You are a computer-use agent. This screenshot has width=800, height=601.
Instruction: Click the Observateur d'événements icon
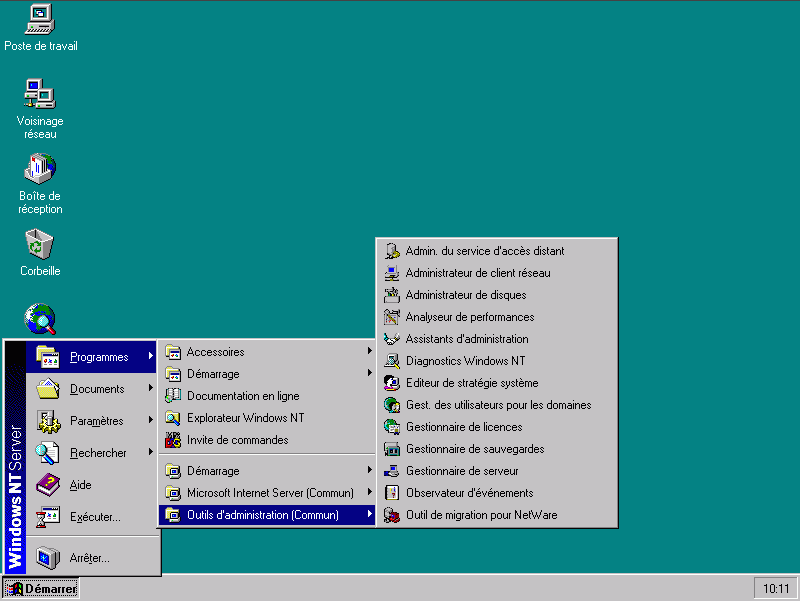pyautogui.click(x=392, y=493)
